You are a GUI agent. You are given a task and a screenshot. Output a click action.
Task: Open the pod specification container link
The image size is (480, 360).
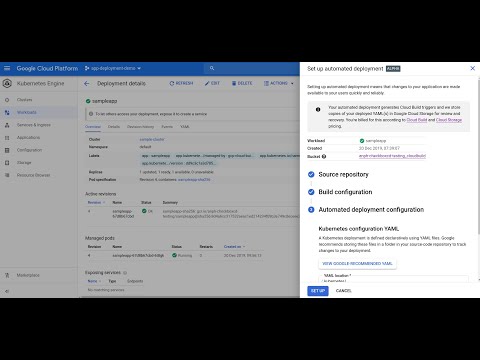pos(194,179)
